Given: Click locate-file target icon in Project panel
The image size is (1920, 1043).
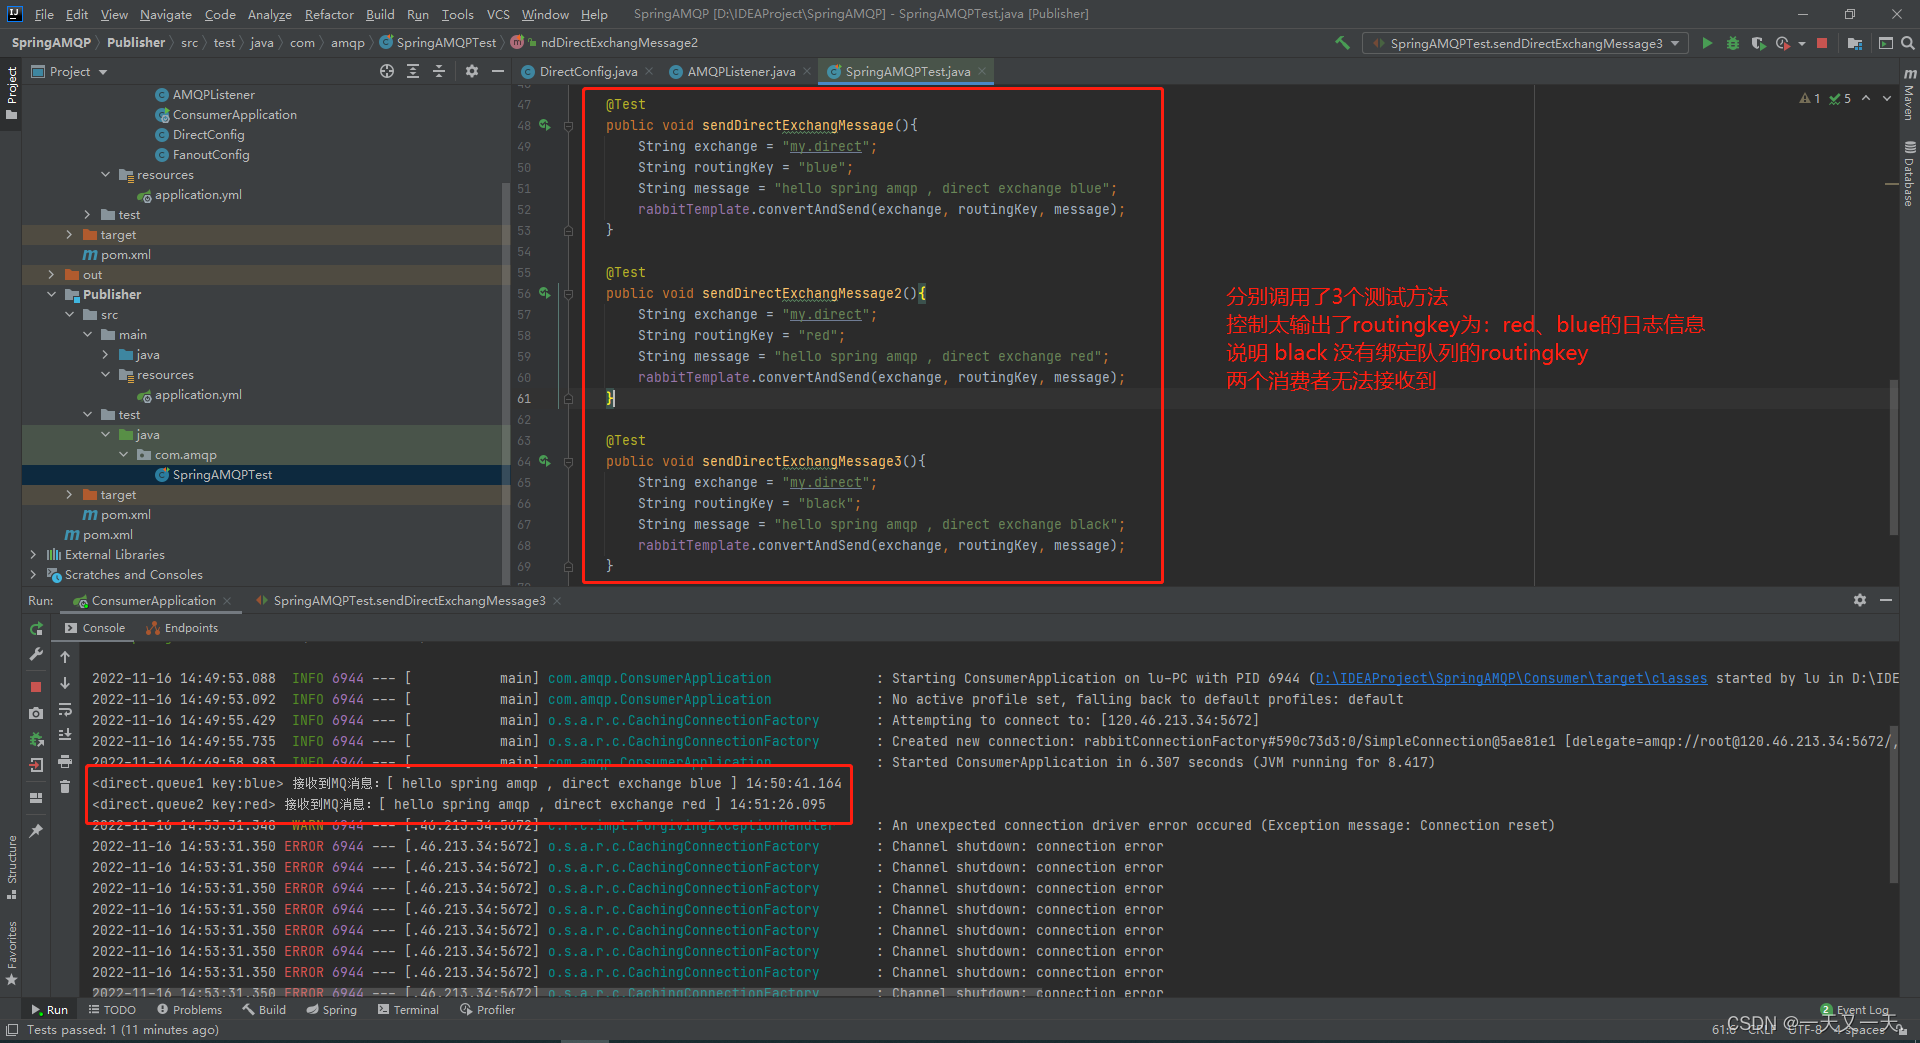Looking at the screenshot, I should [x=387, y=71].
